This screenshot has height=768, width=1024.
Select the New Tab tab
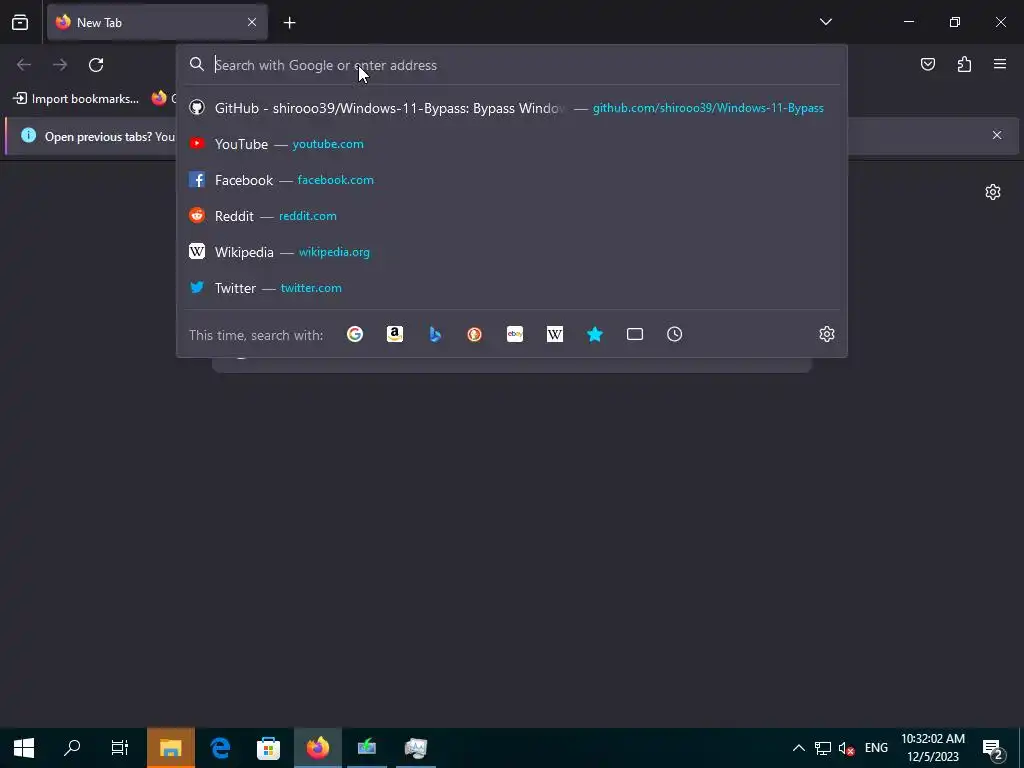coord(157,22)
